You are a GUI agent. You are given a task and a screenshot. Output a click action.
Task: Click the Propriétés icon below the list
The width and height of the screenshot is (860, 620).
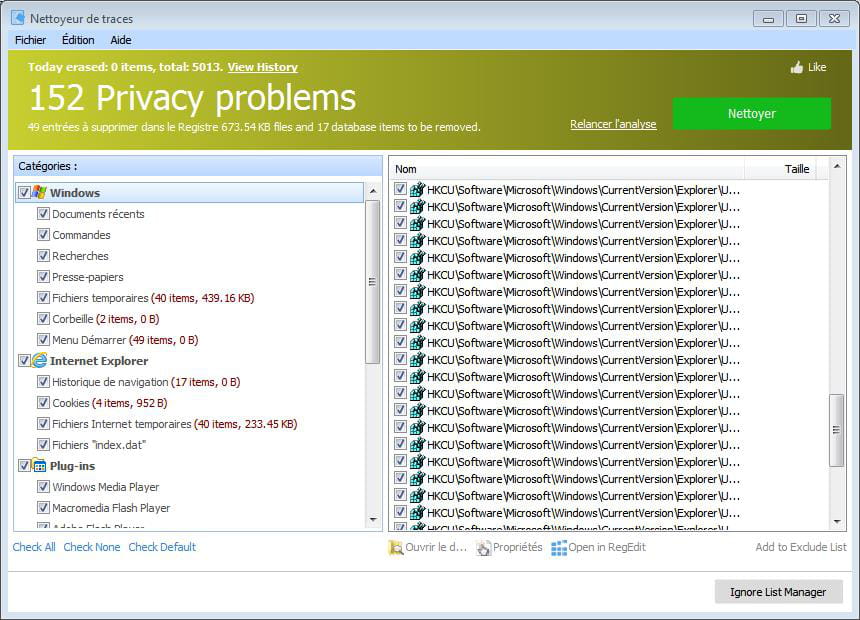click(x=484, y=547)
